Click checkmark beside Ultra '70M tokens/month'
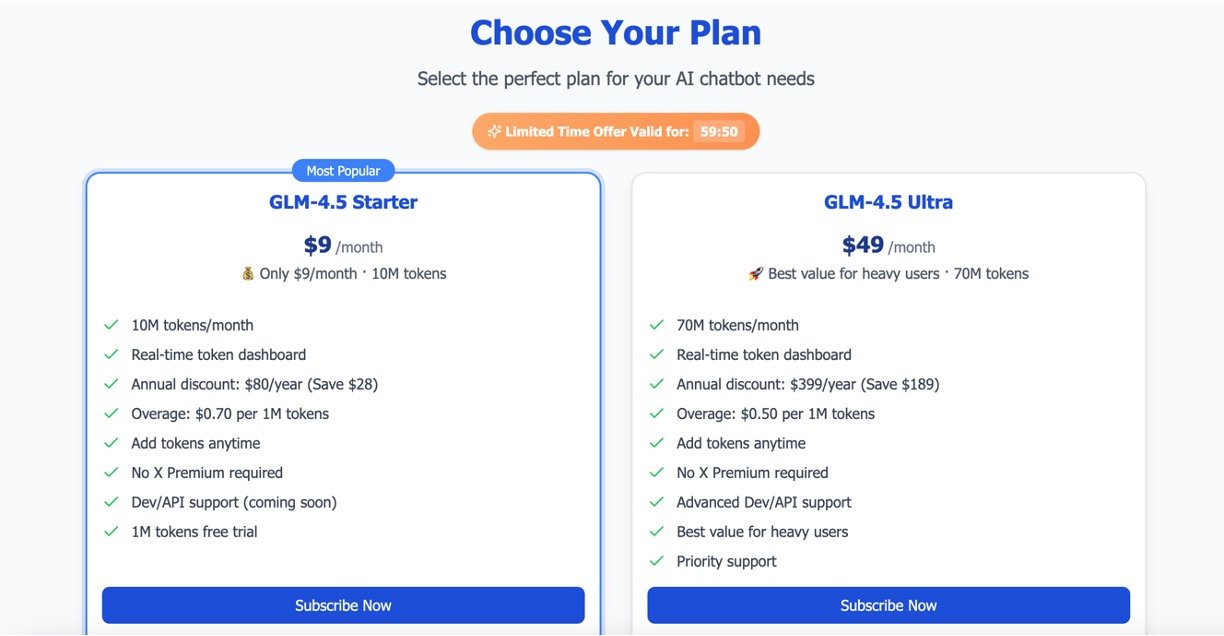 tap(656, 325)
